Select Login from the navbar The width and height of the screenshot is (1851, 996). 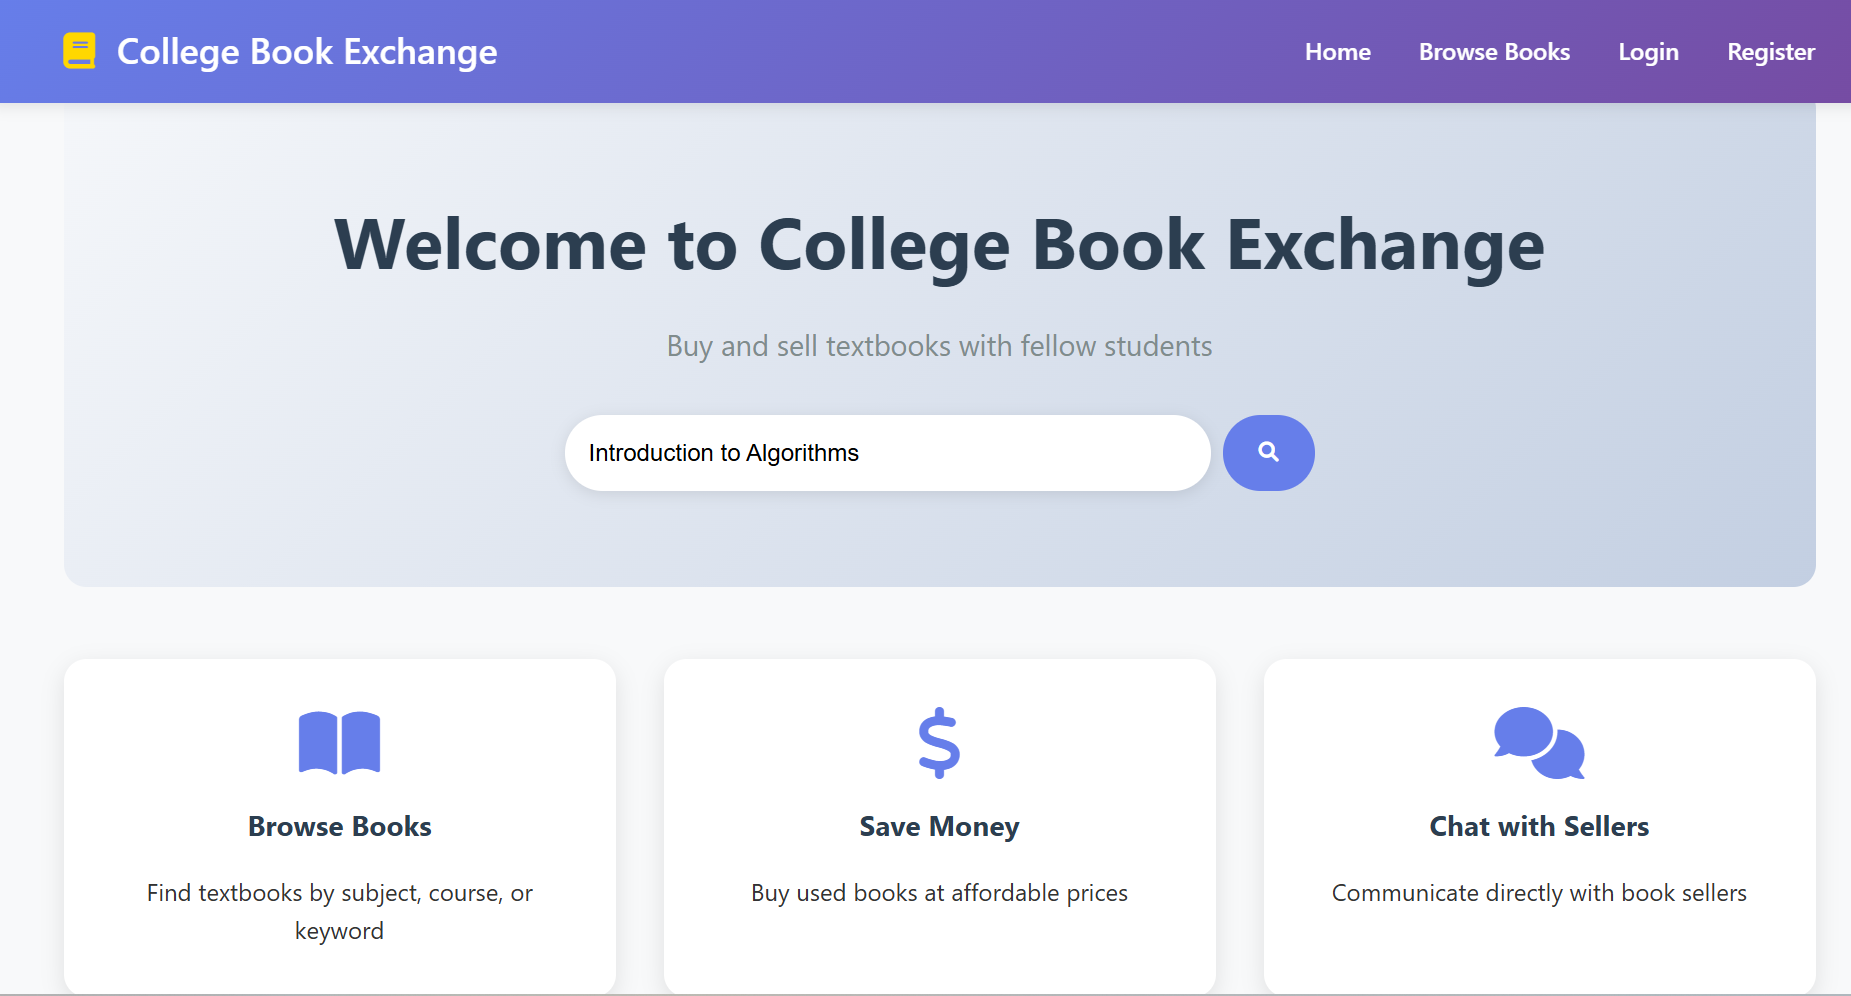click(1648, 51)
